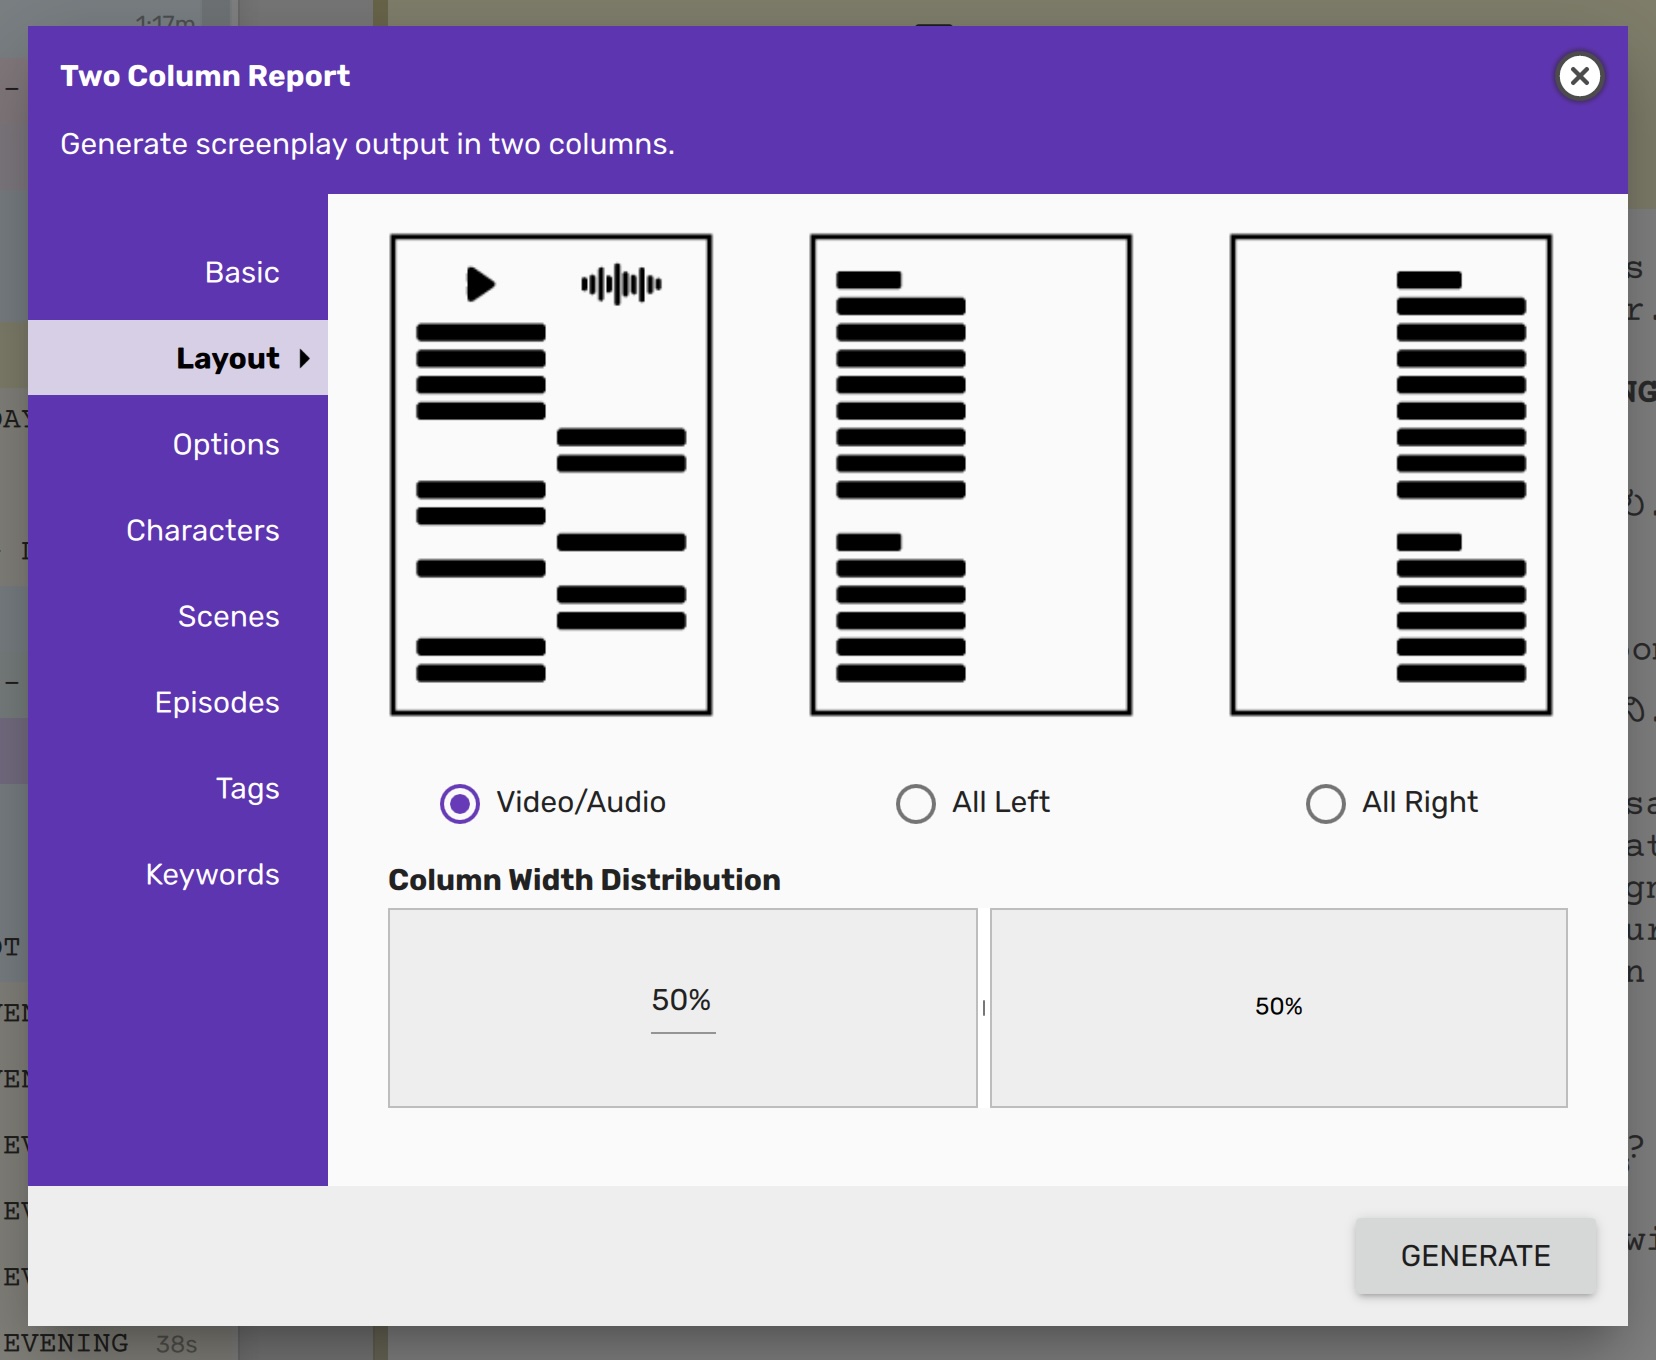Click the arrow next to Layout

click(x=305, y=358)
